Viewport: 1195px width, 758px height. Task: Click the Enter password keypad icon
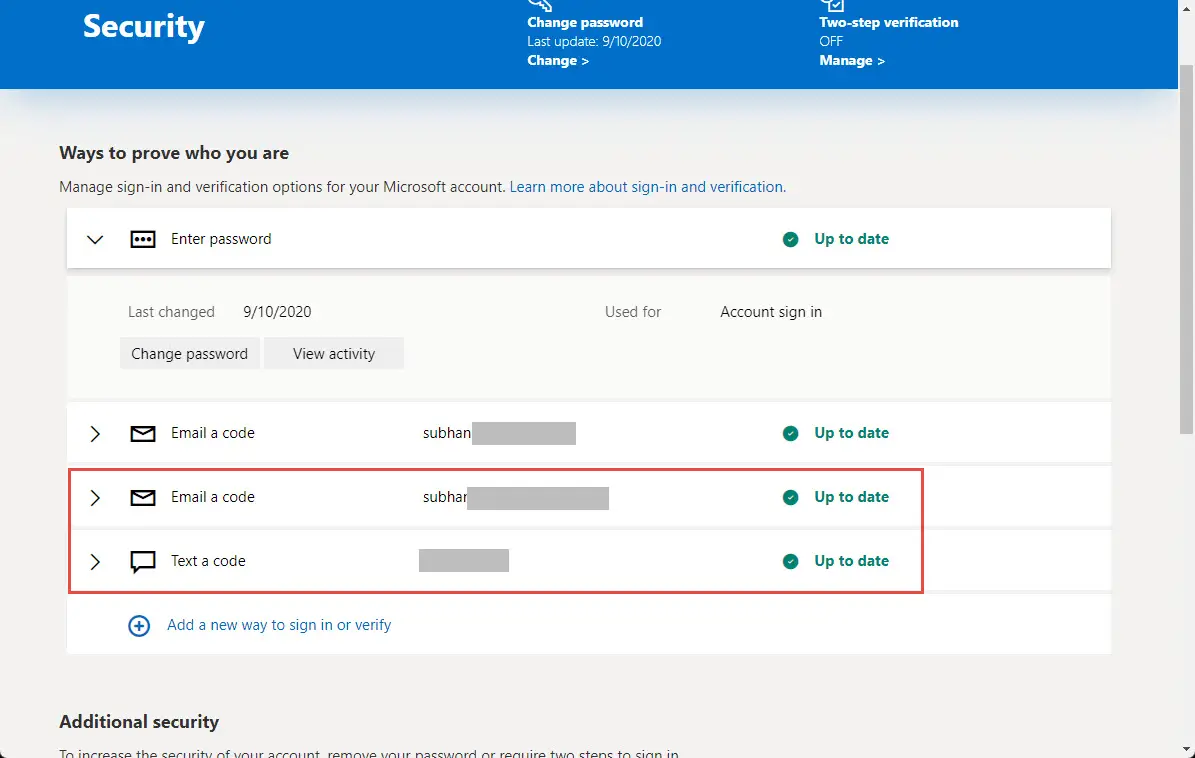143,239
